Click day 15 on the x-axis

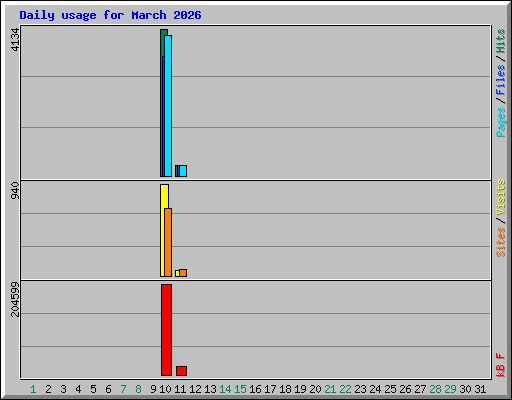point(240,389)
